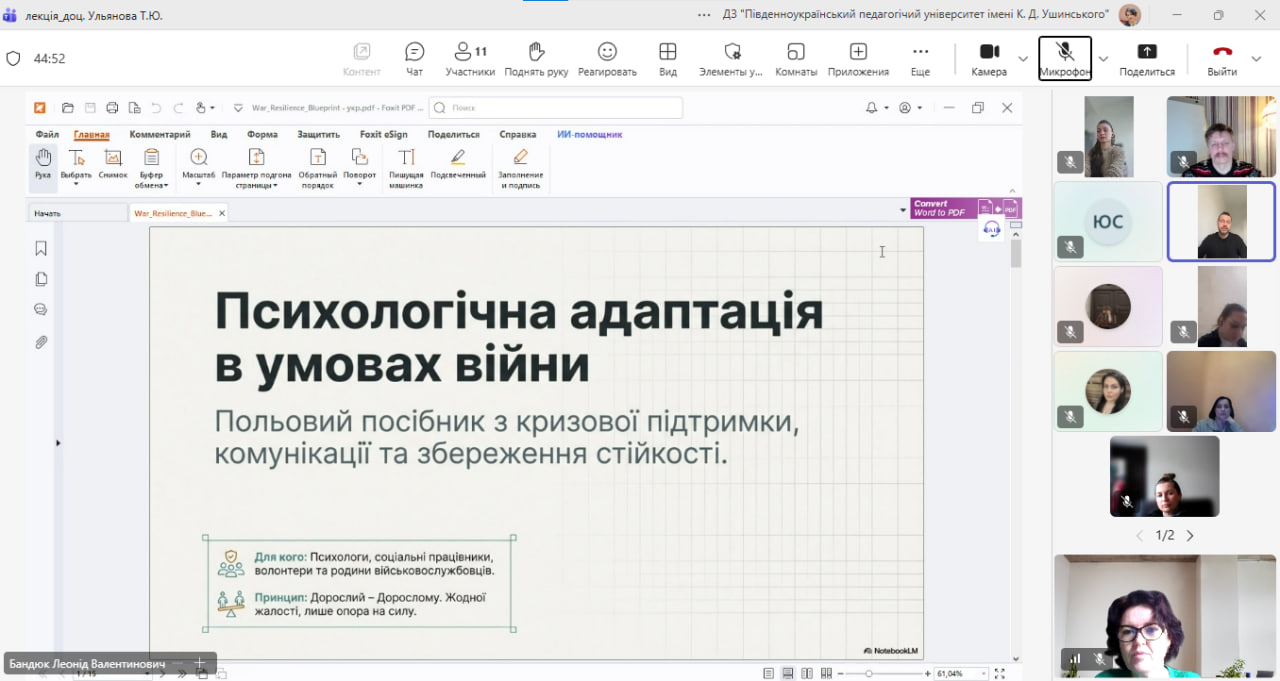Viewport: 1280px width, 681px height.
Task: Go to next page of participant videos
Action: pyautogui.click(x=1190, y=536)
